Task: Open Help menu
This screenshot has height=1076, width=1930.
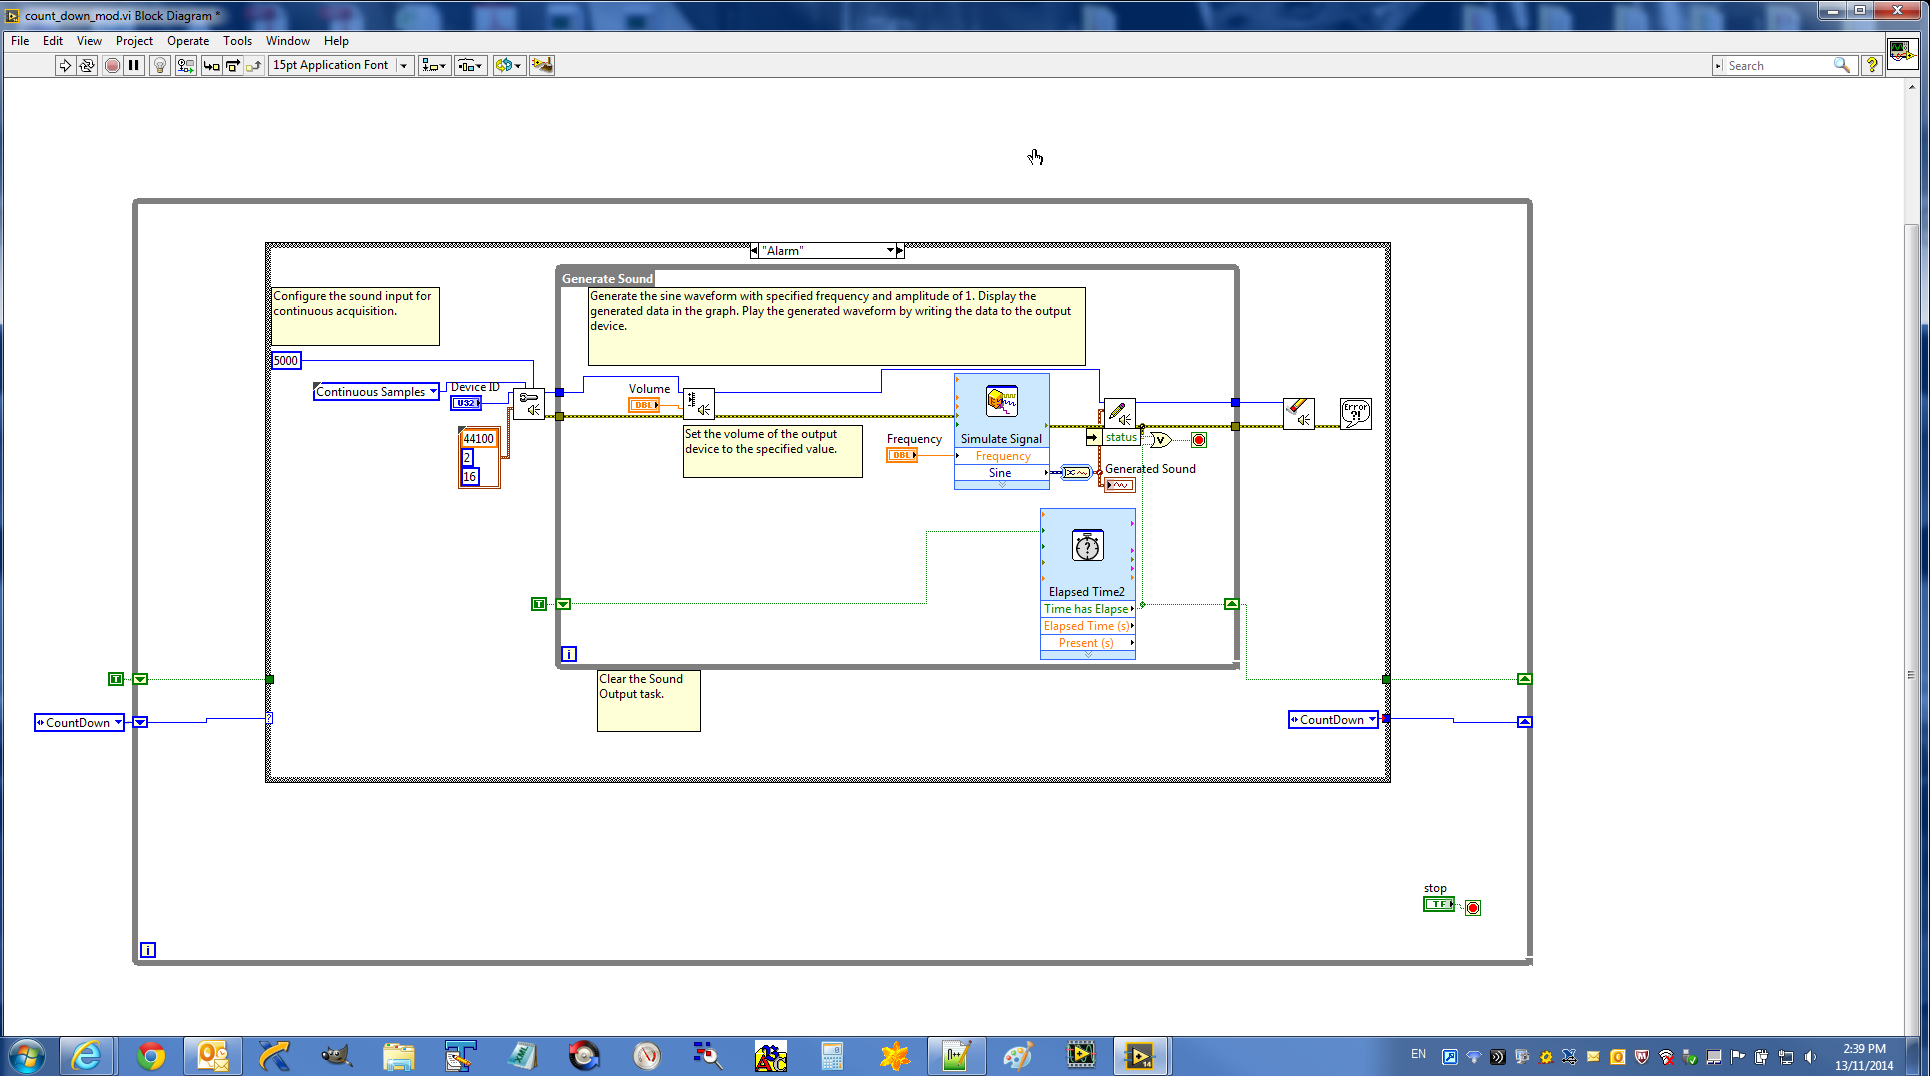Action: tap(336, 41)
